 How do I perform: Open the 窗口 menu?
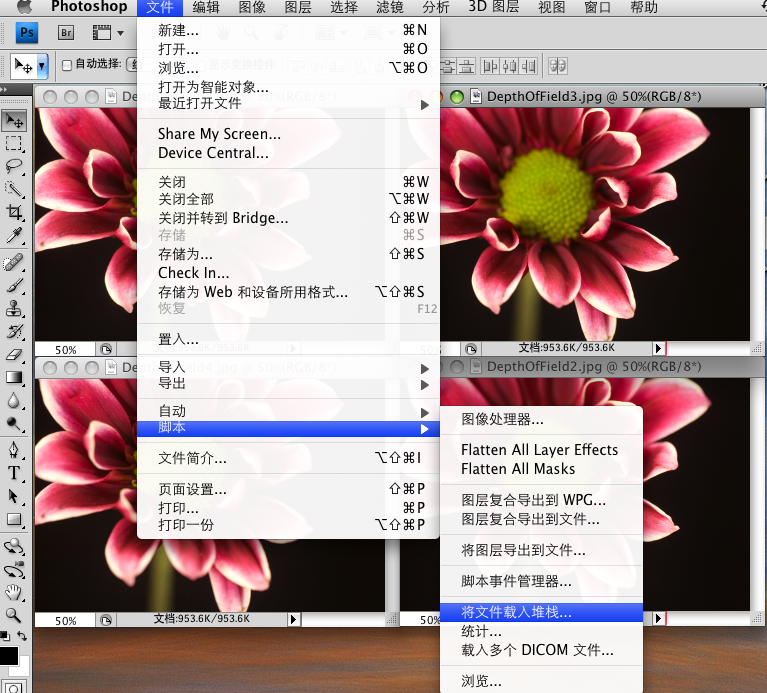597,7
